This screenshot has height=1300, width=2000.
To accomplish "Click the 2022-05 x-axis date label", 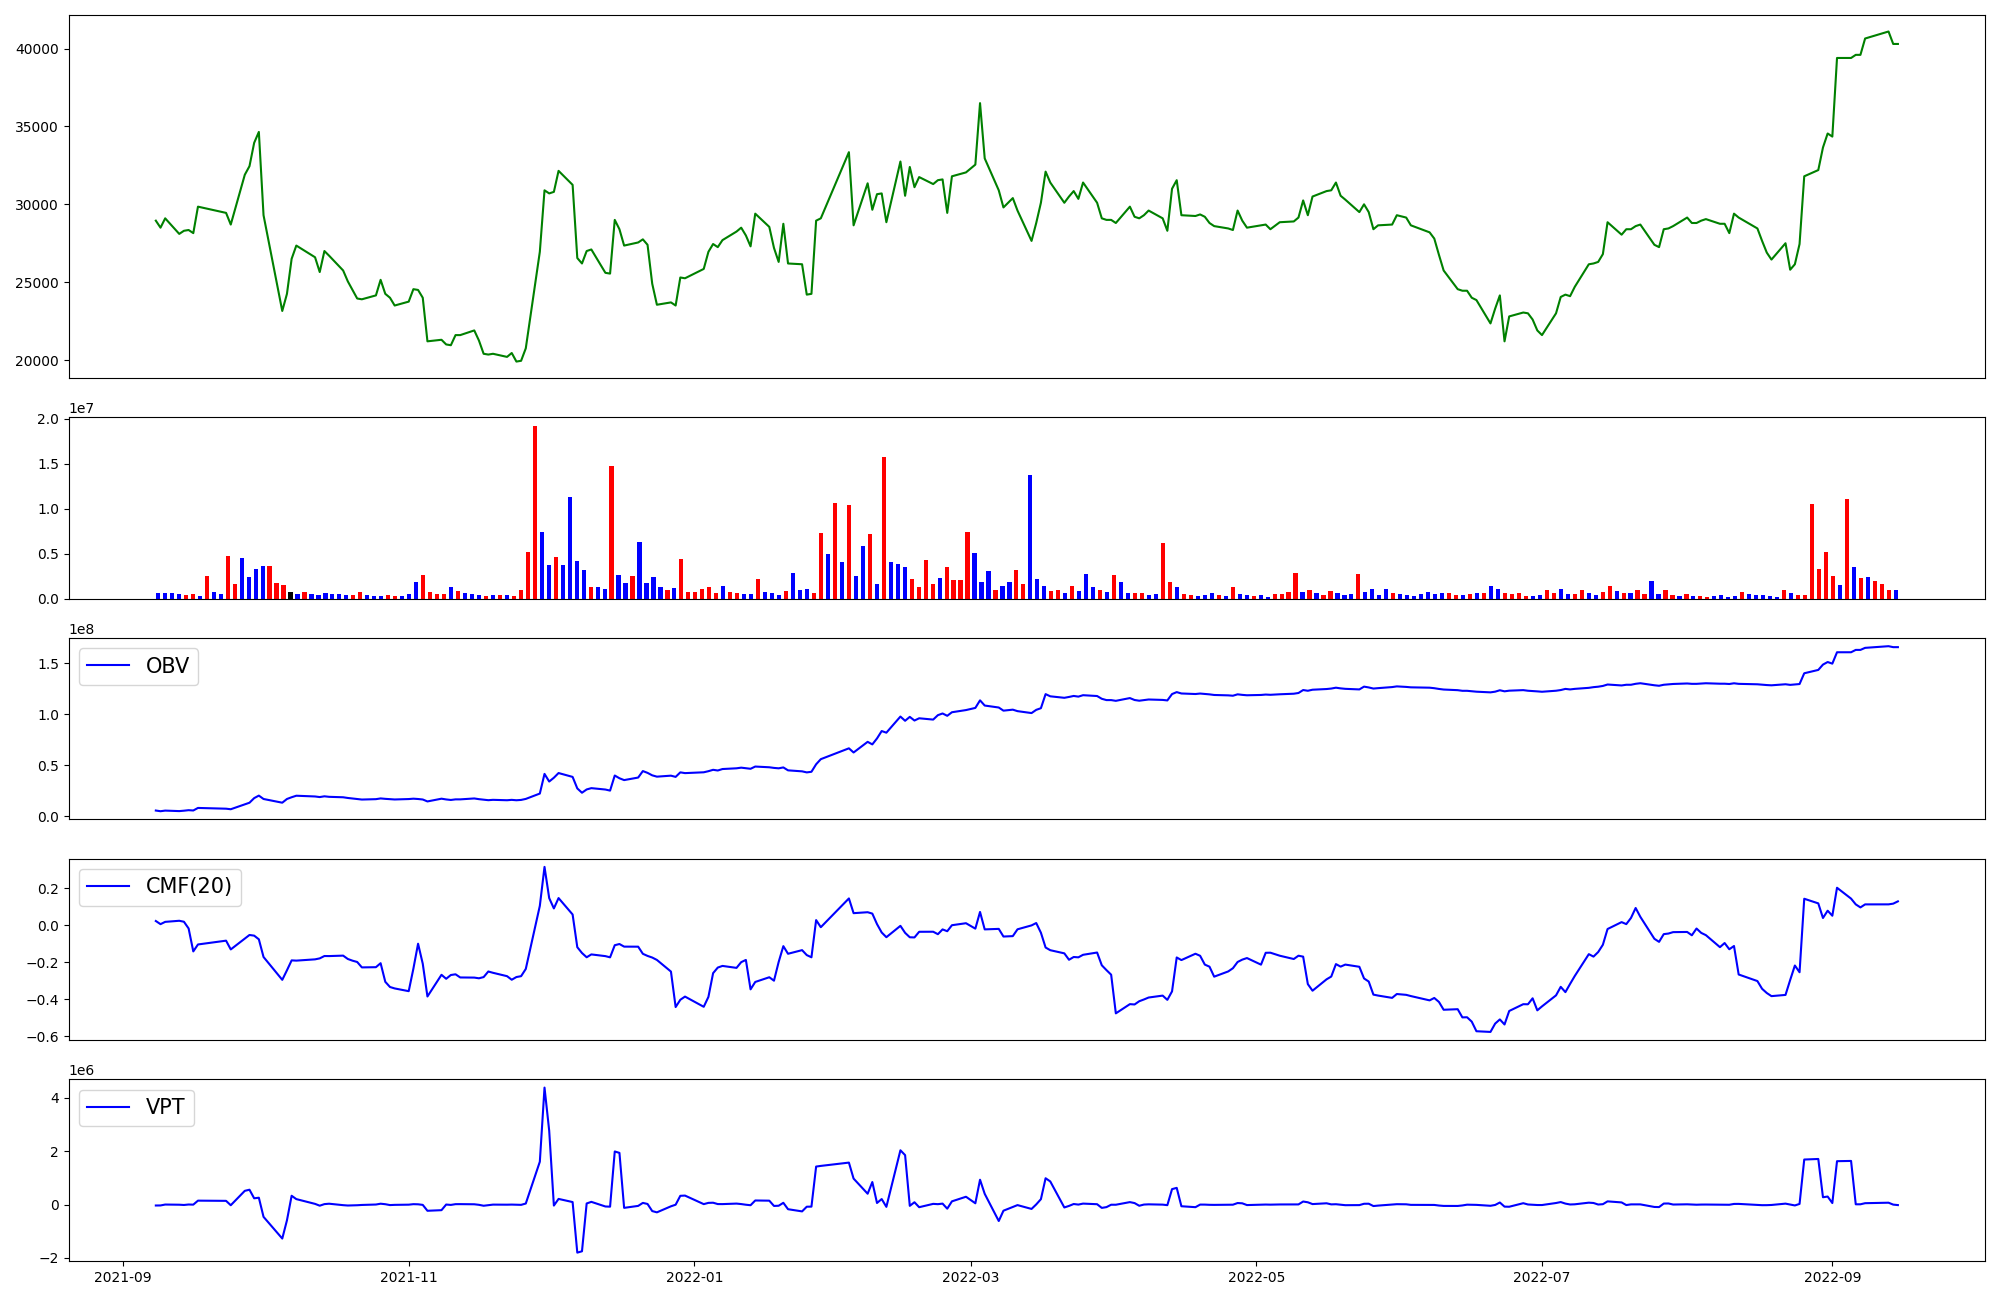I will tap(1256, 1277).
